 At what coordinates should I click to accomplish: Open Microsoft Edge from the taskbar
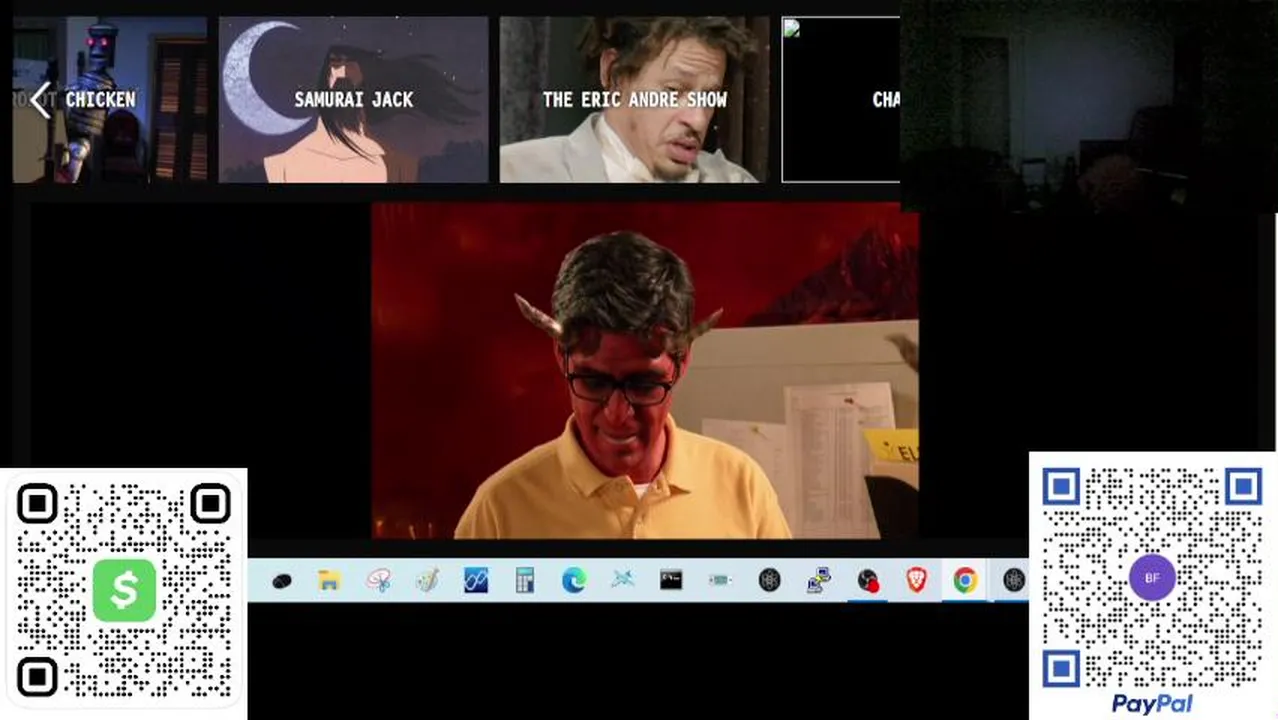(574, 580)
